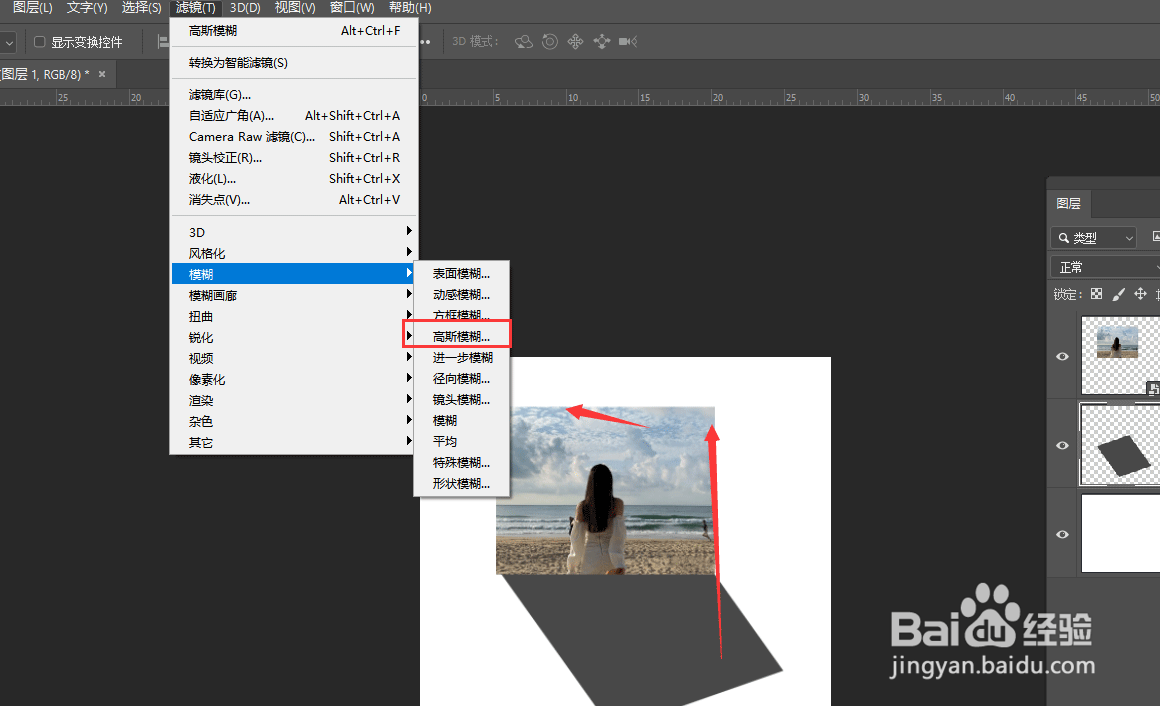Click the lock transparent pixels icon

pos(1096,294)
